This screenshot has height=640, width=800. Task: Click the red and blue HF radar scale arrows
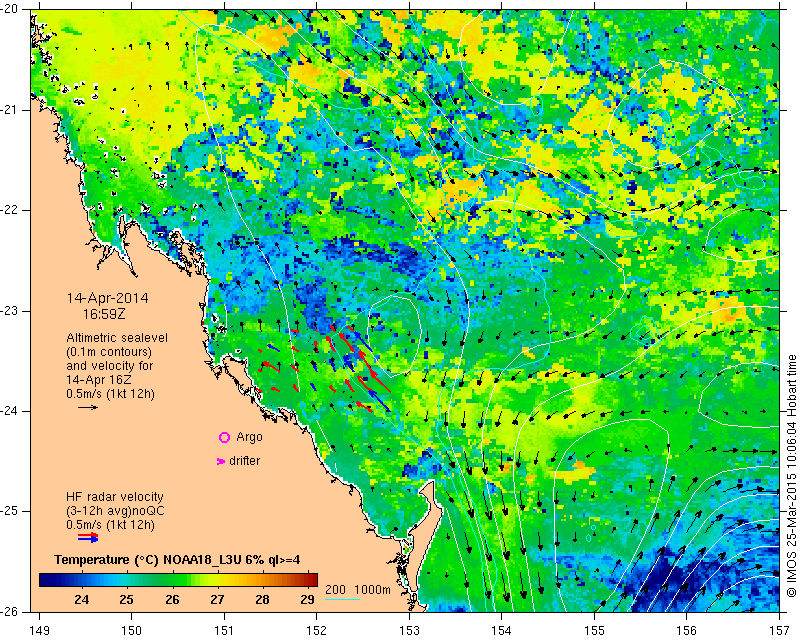pos(88,538)
